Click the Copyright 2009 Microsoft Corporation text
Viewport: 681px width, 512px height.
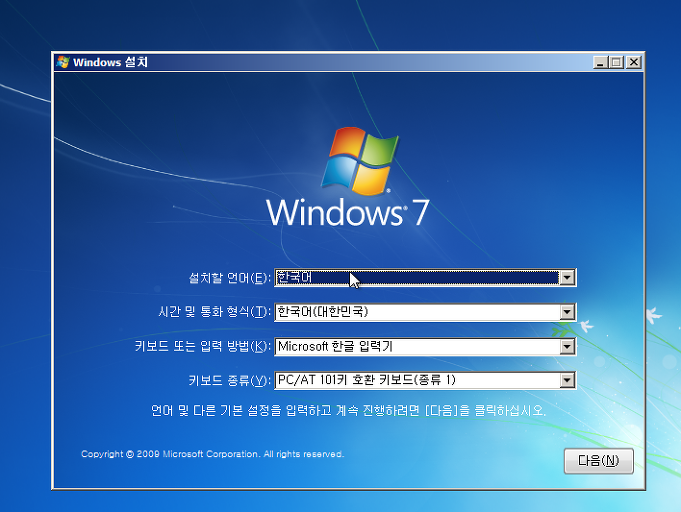tap(212, 454)
